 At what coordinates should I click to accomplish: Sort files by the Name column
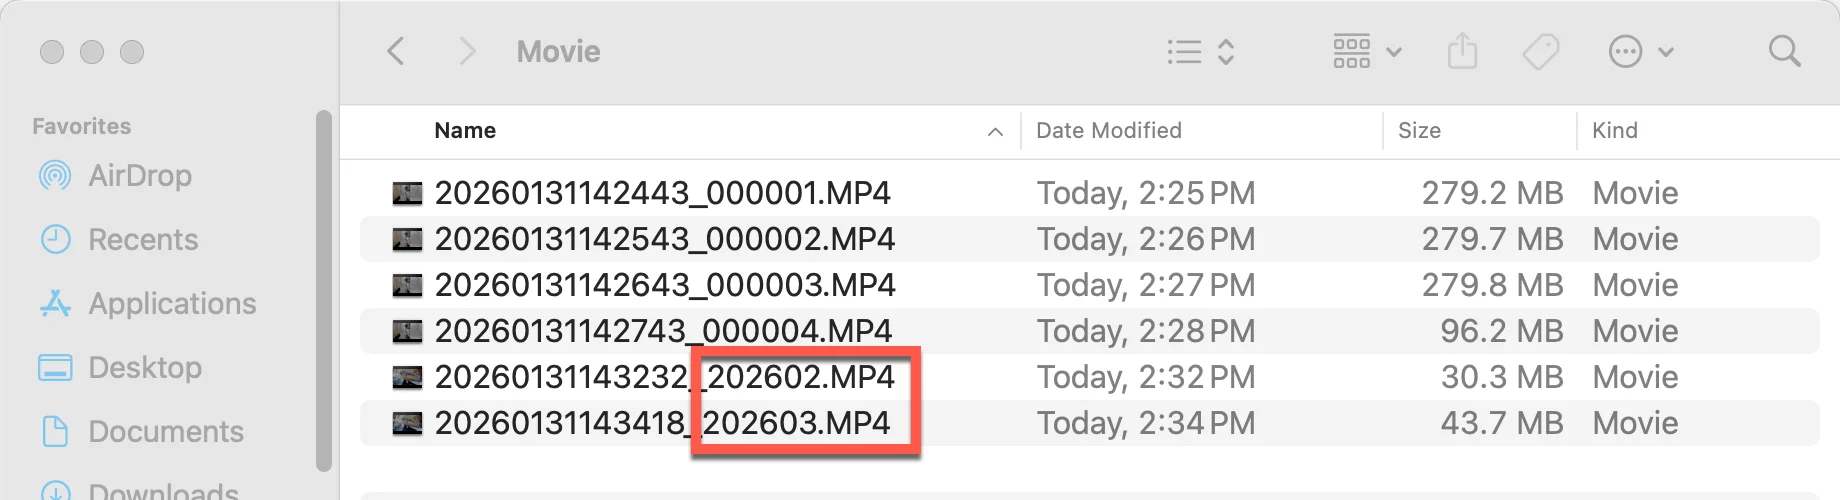(x=465, y=131)
